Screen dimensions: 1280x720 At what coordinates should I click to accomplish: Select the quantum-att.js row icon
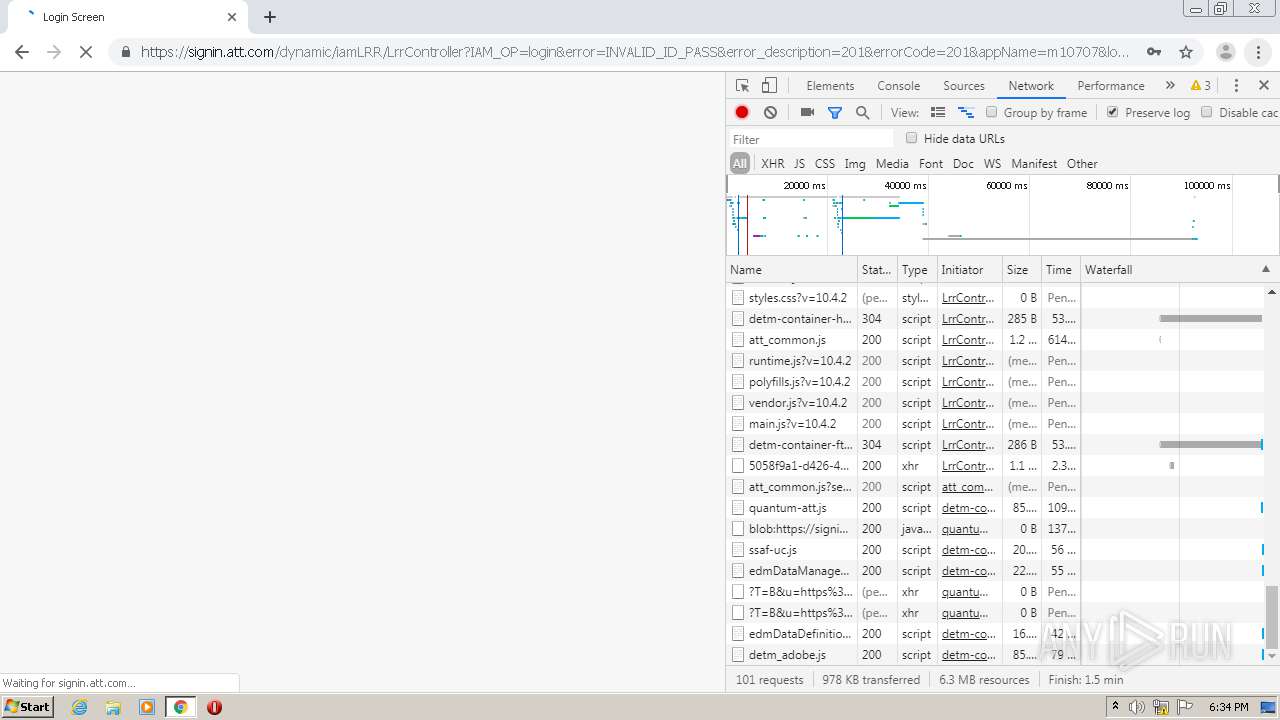coord(738,508)
